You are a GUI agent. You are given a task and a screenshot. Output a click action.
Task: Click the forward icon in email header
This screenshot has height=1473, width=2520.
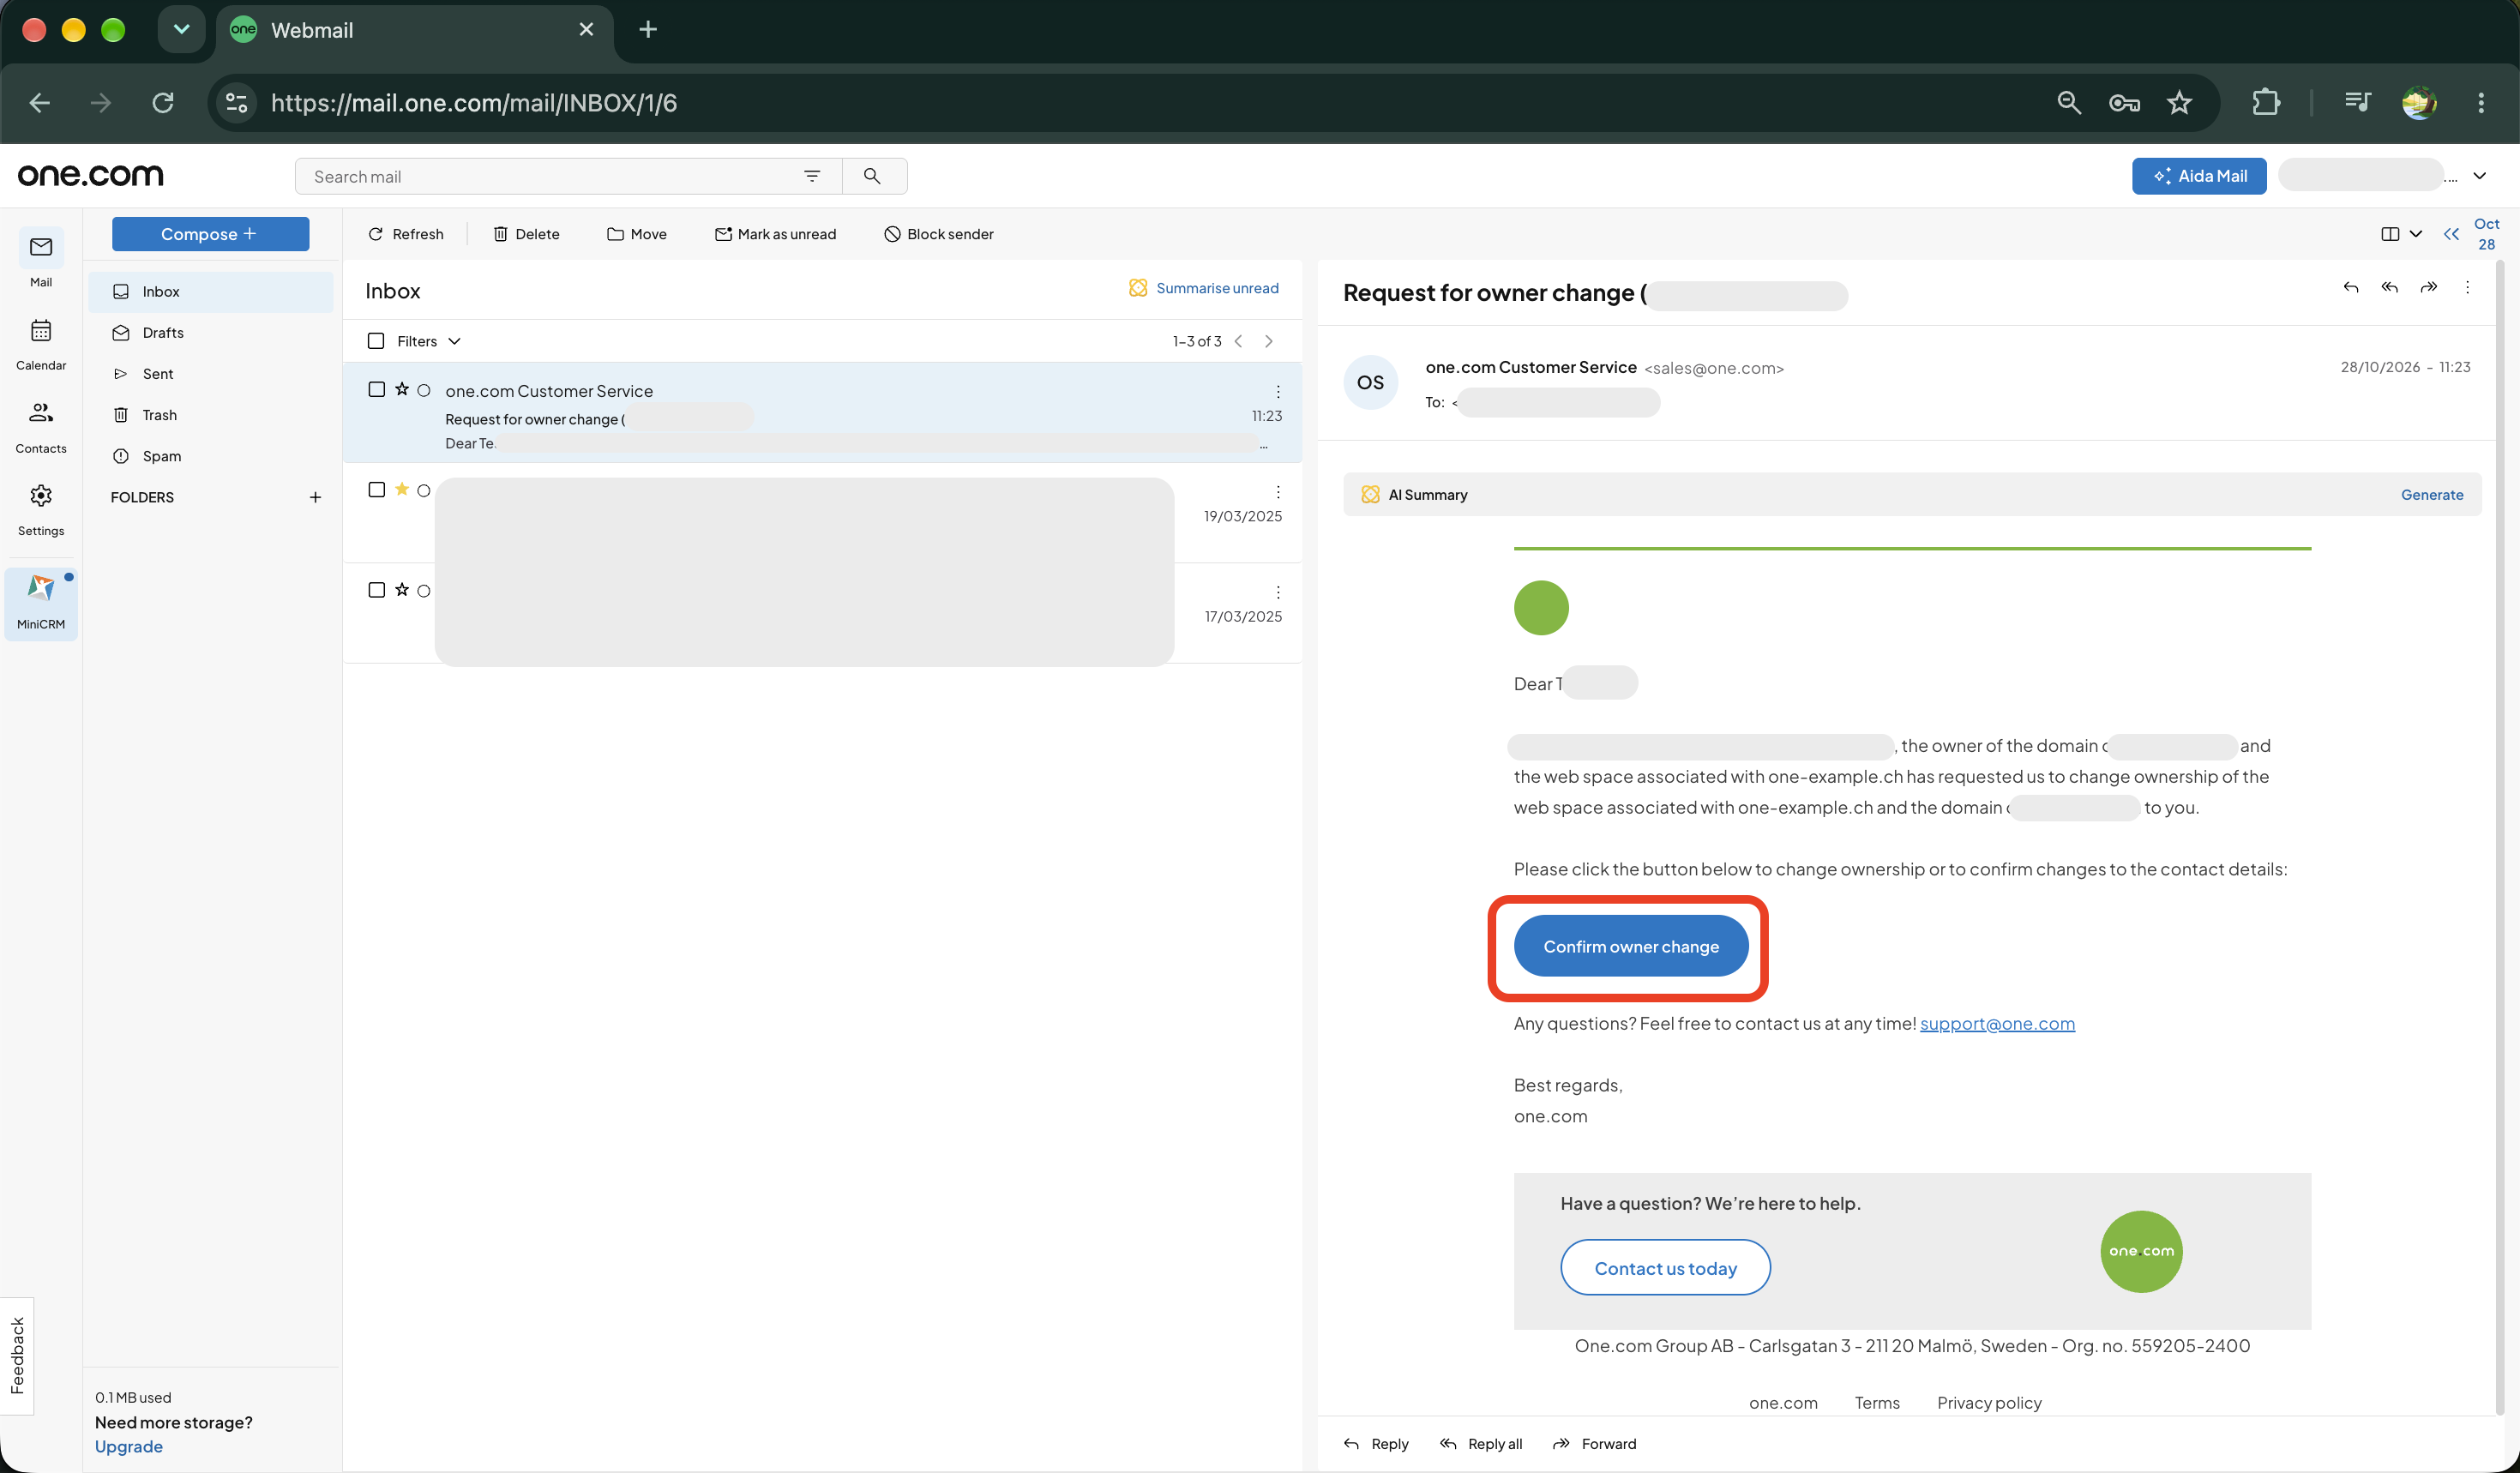click(2428, 288)
